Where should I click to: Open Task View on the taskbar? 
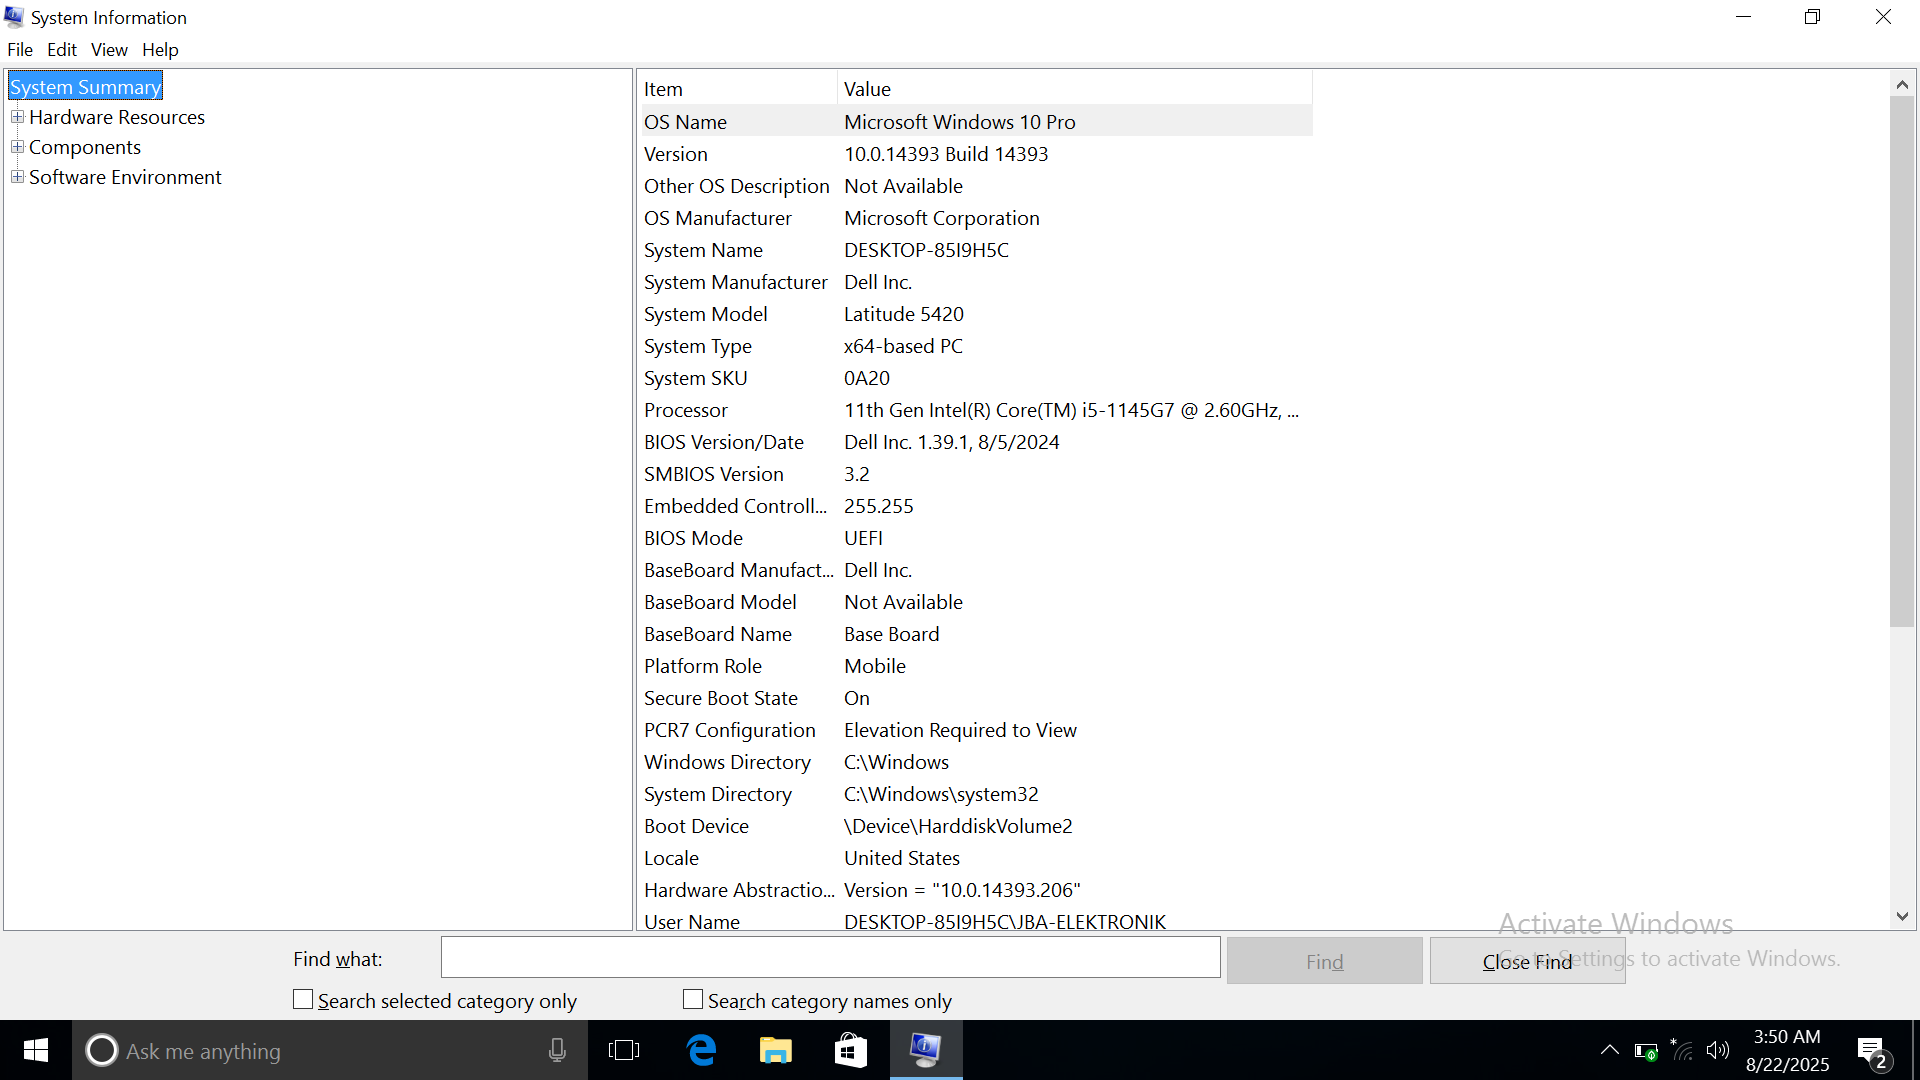pos(624,1050)
